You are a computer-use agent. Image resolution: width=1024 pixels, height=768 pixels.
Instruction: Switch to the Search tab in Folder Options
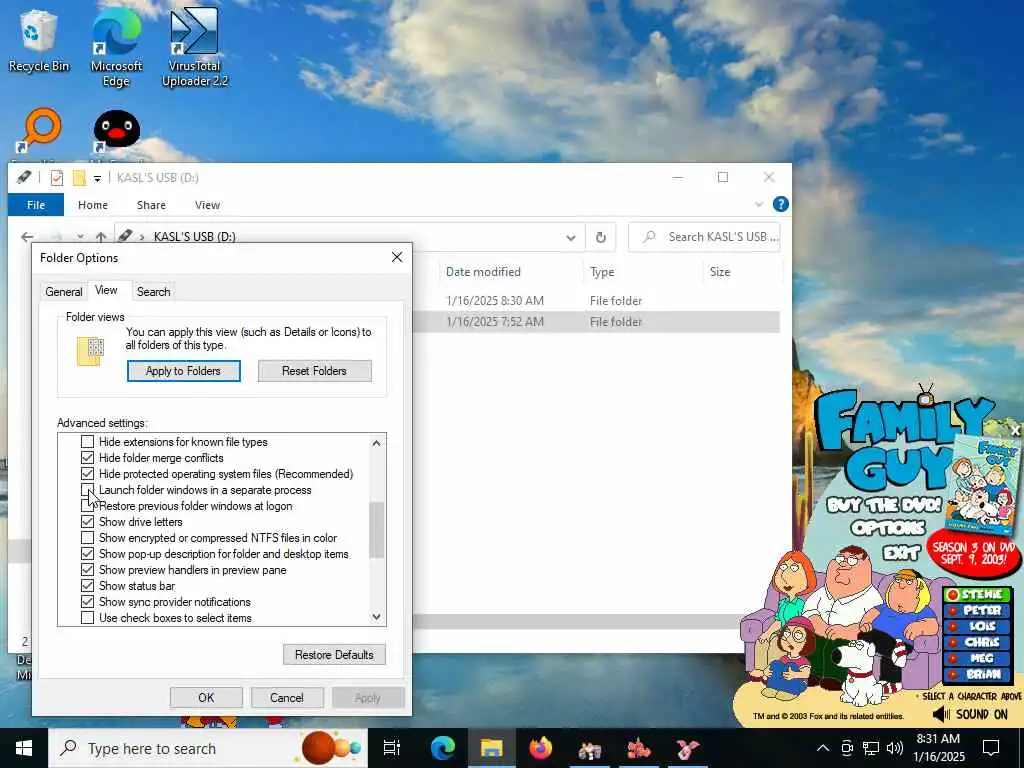click(153, 292)
